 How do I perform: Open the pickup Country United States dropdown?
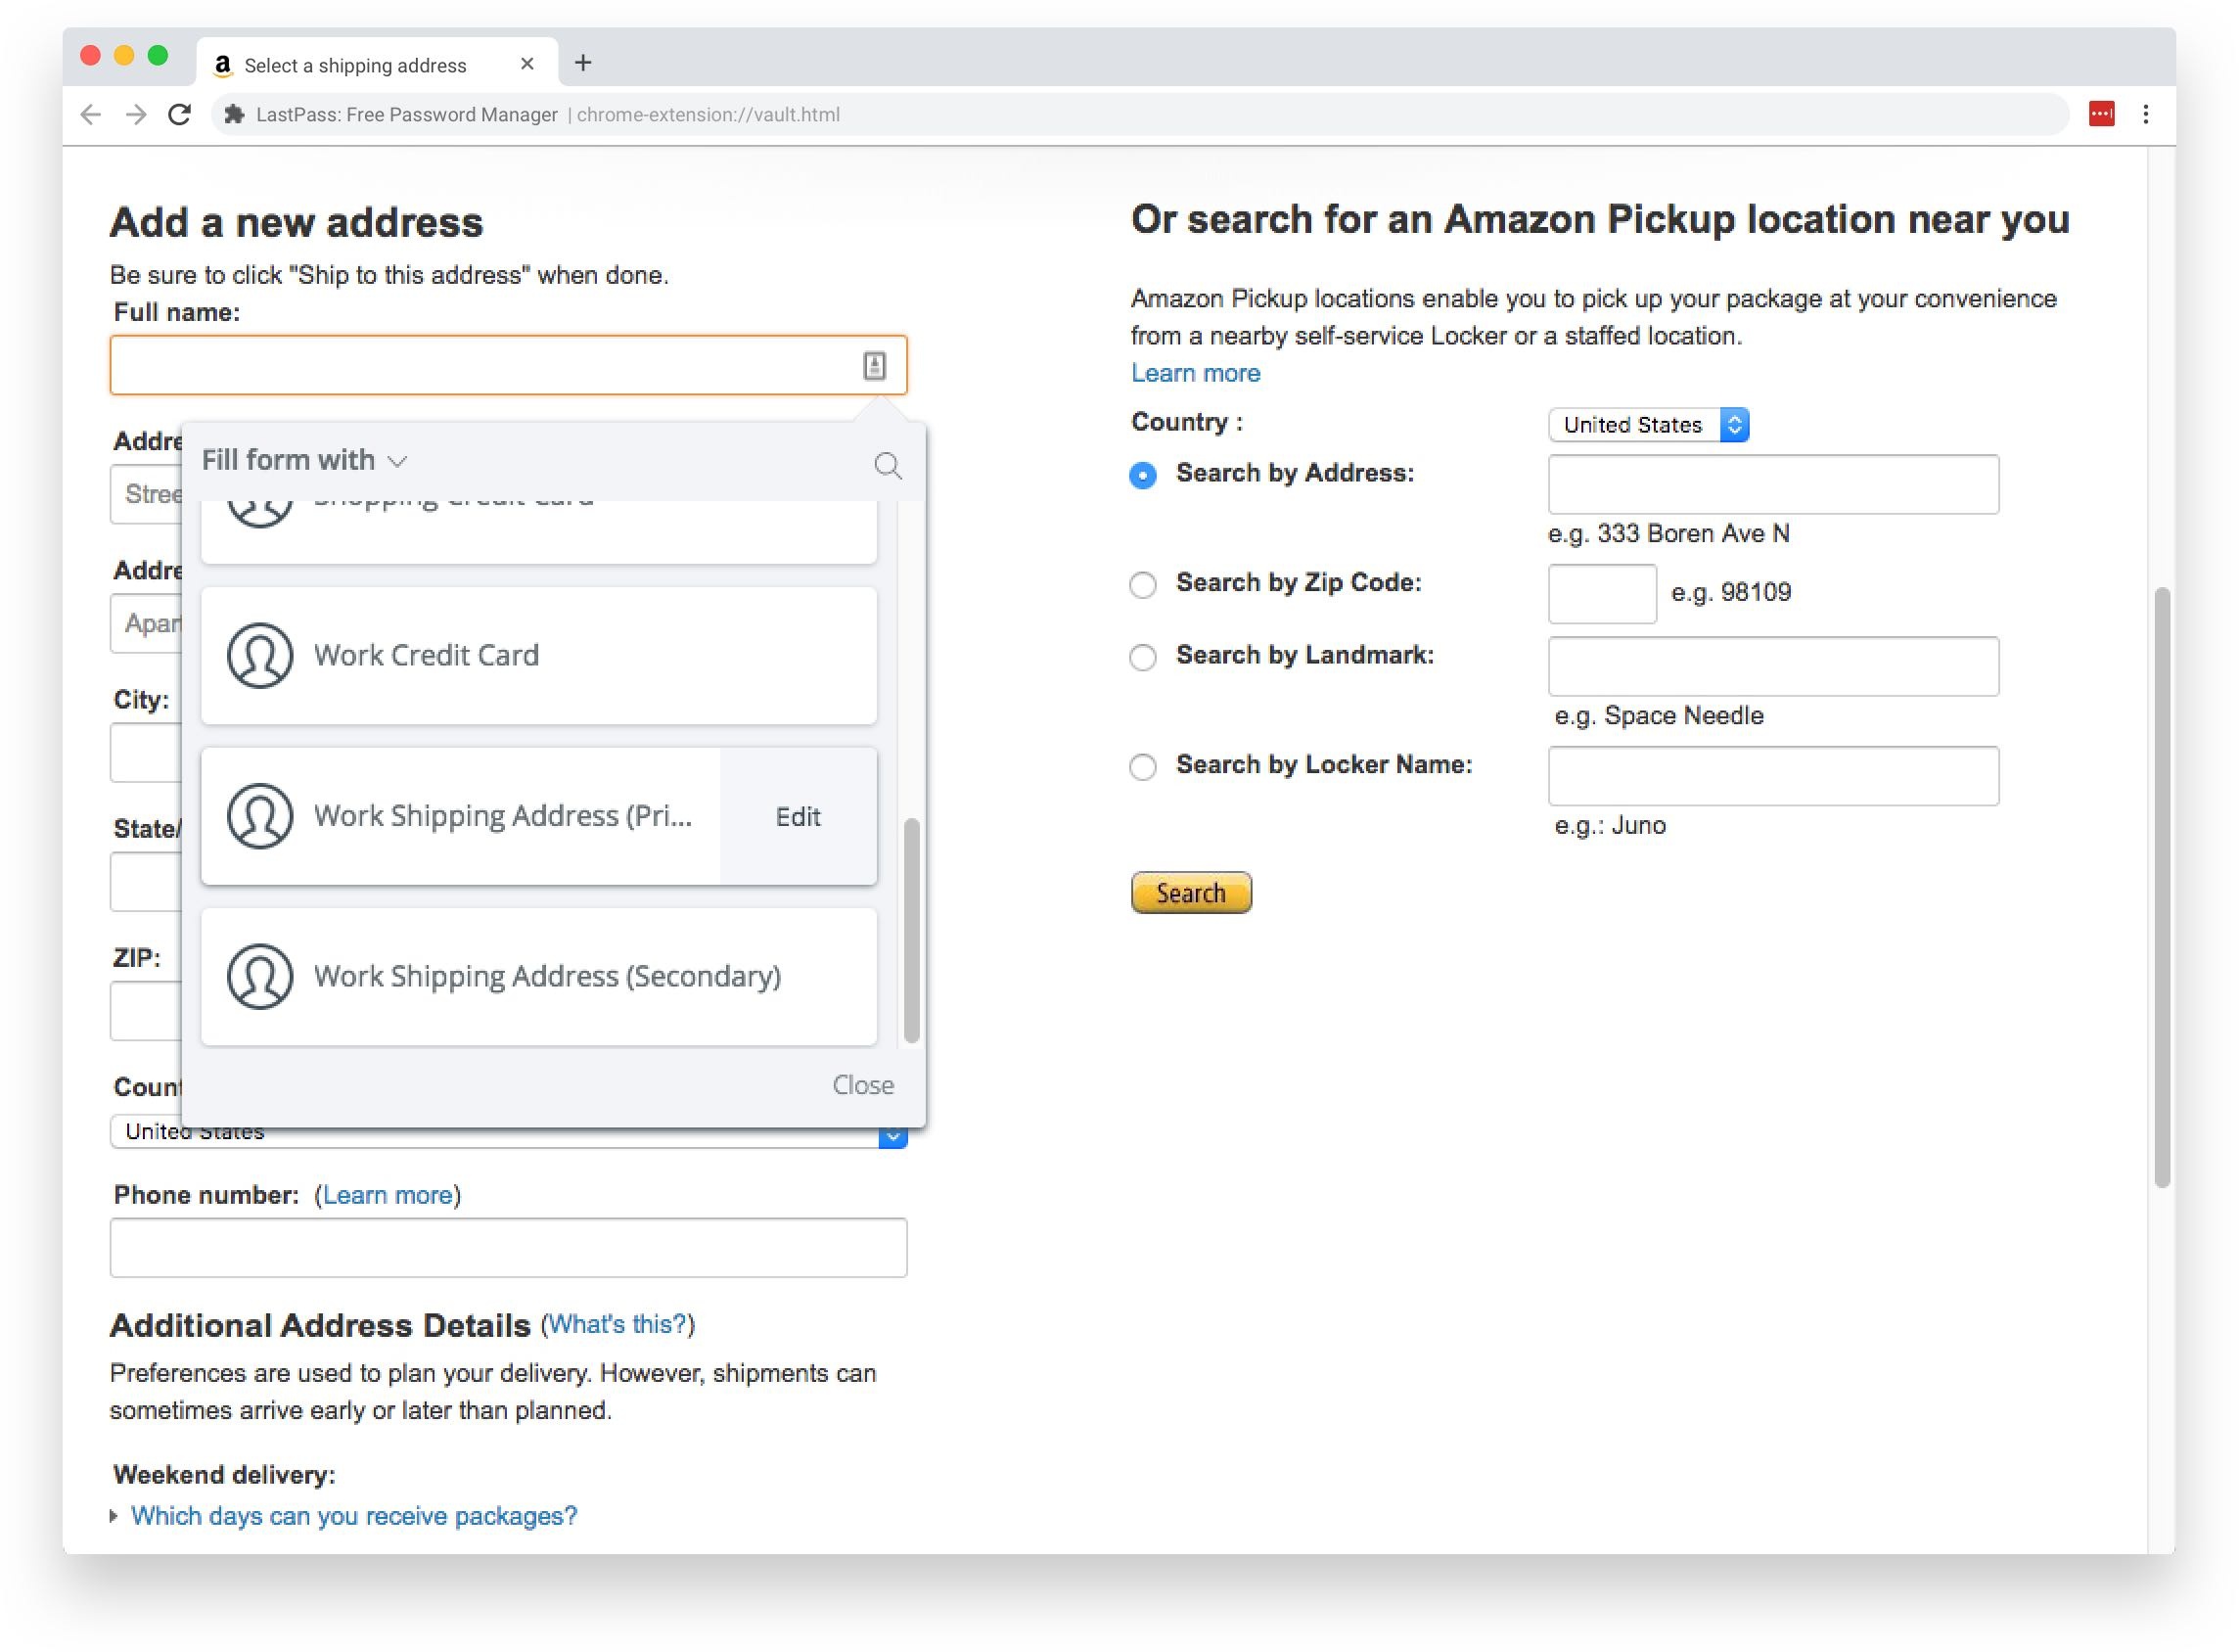pos(1648,425)
